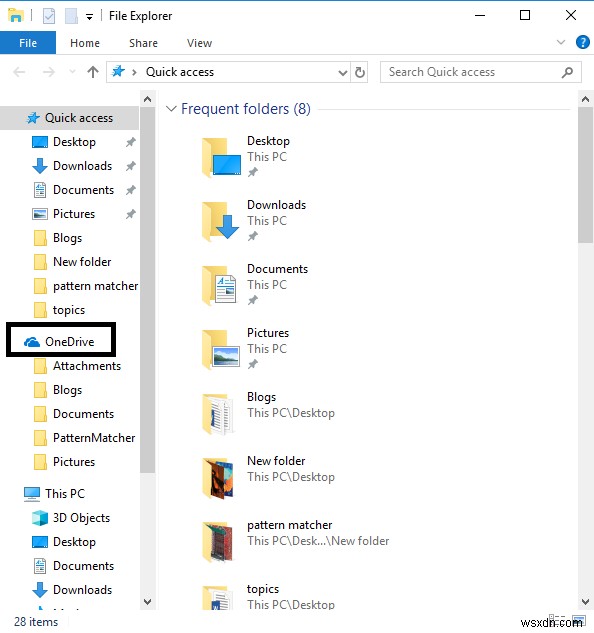This screenshot has height=633, width=594.
Task: Click the Frequent folders (8) heading
Action: 246,109
